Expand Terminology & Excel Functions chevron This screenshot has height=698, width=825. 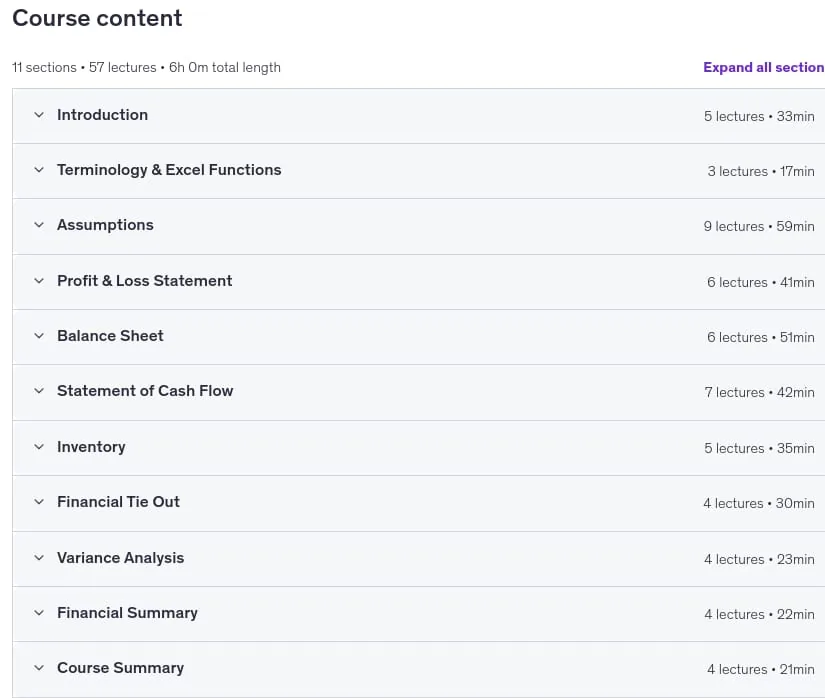pyautogui.click(x=39, y=170)
